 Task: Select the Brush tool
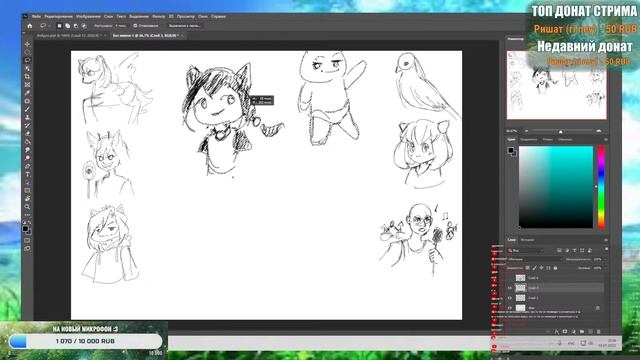[27, 109]
